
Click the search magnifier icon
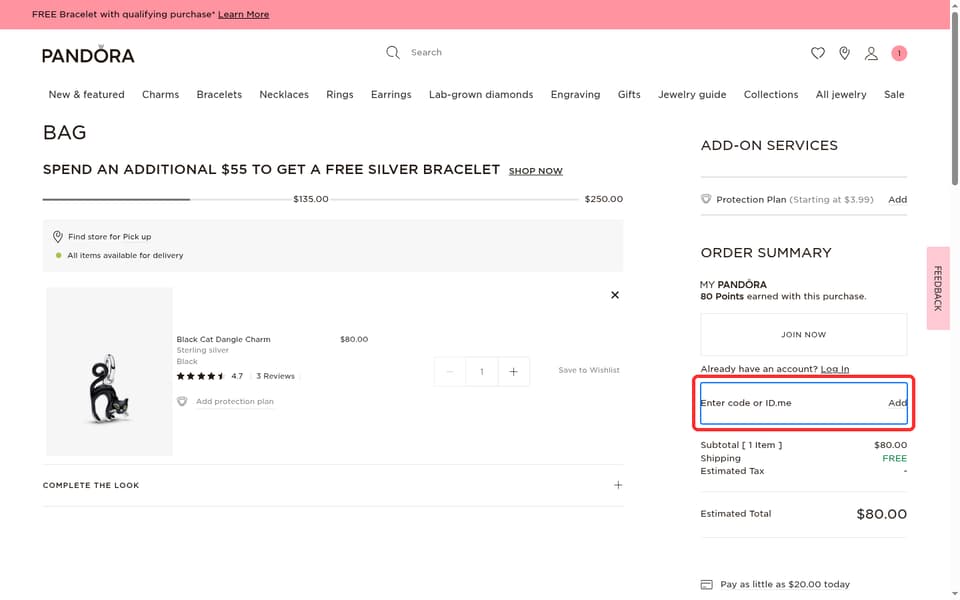pos(392,53)
